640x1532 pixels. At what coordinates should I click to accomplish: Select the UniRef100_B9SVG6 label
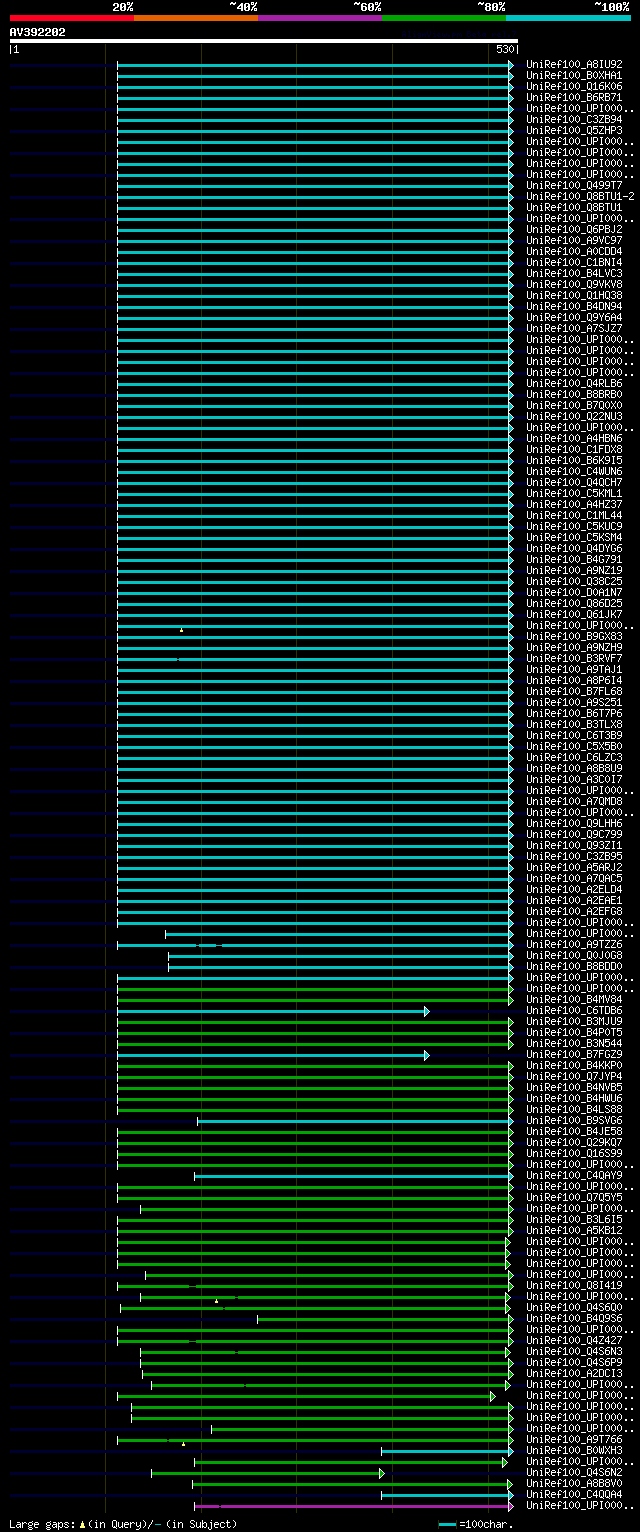coord(574,1120)
